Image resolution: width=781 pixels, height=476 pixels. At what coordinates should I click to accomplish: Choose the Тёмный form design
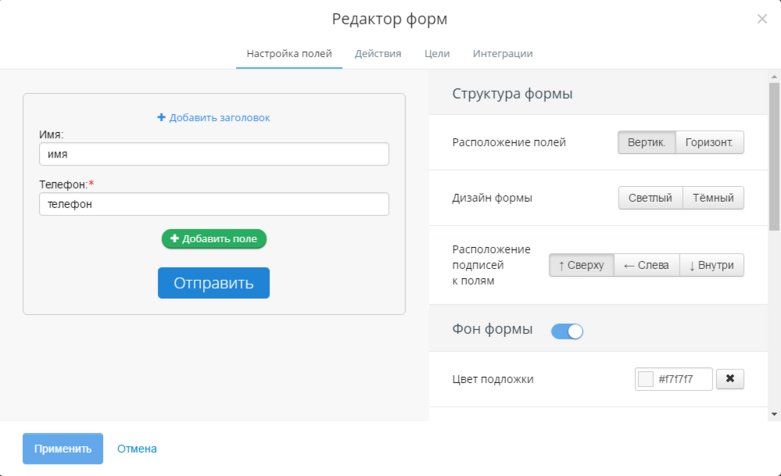(x=713, y=198)
